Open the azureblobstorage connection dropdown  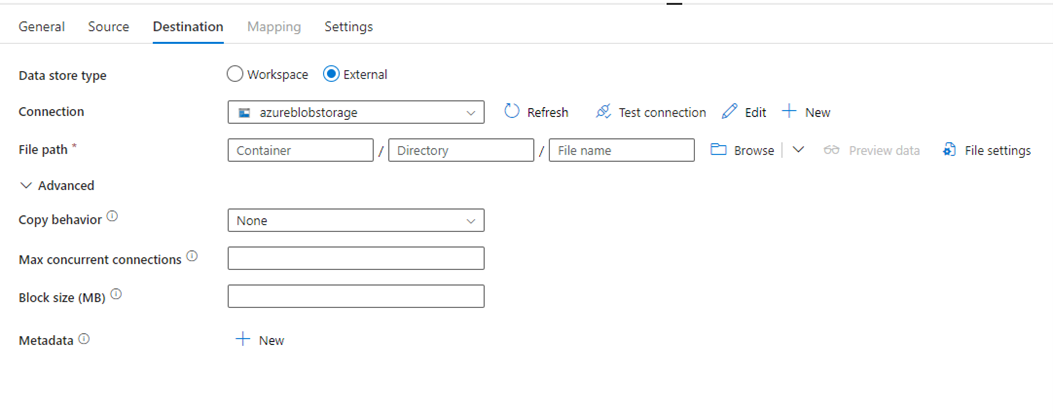pos(356,112)
